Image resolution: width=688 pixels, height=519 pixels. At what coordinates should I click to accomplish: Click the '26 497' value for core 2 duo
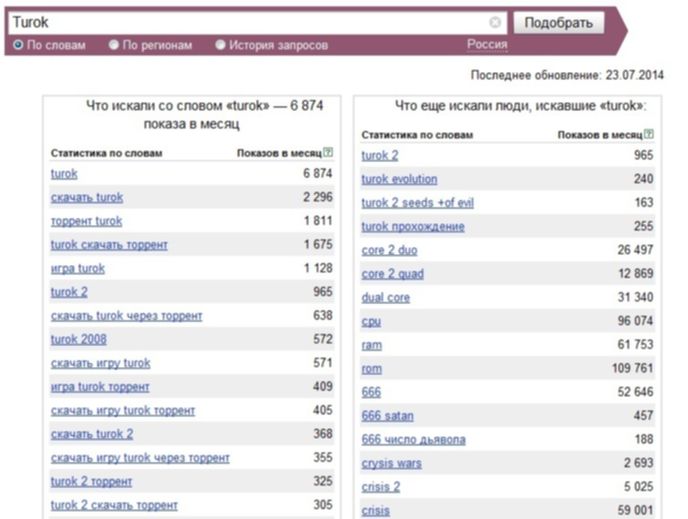click(x=635, y=250)
